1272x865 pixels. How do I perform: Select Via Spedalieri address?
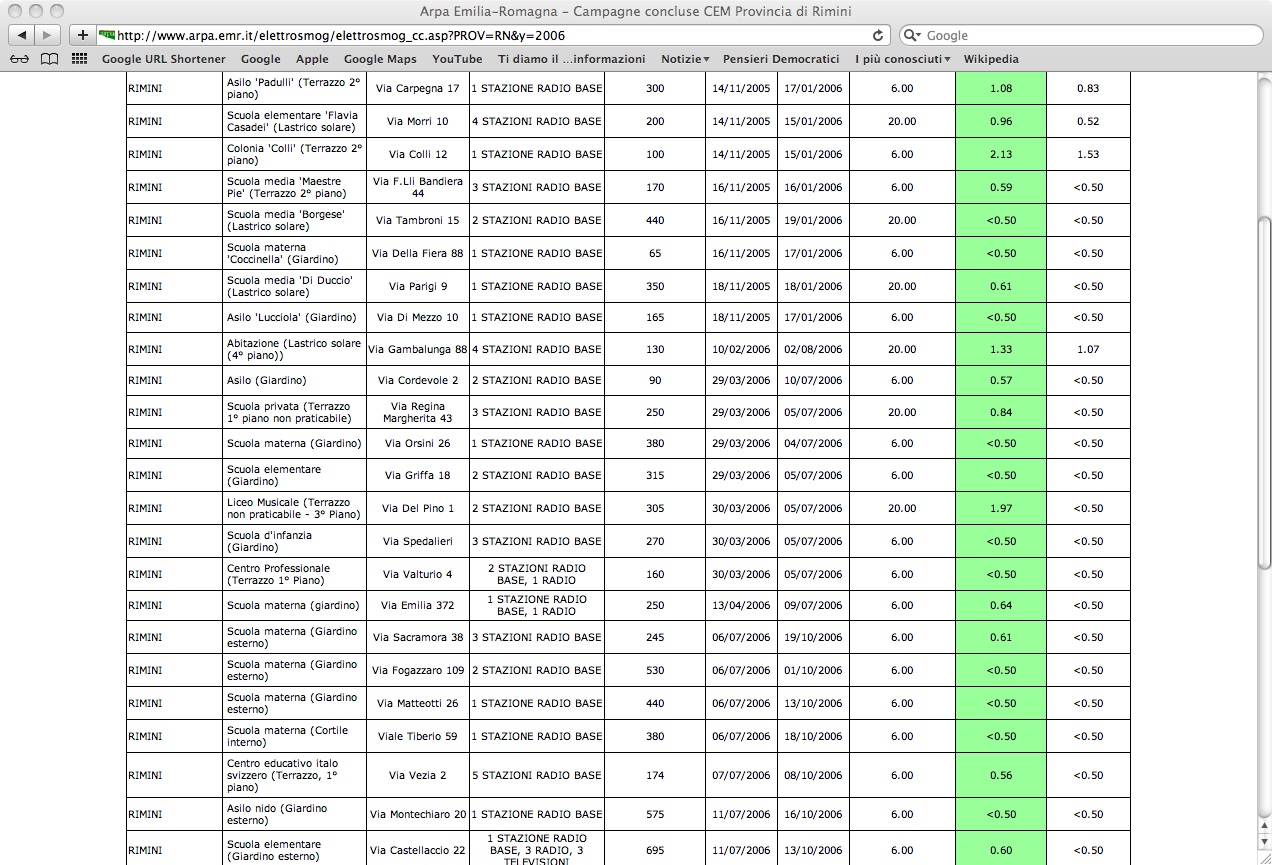tap(417, 541)
